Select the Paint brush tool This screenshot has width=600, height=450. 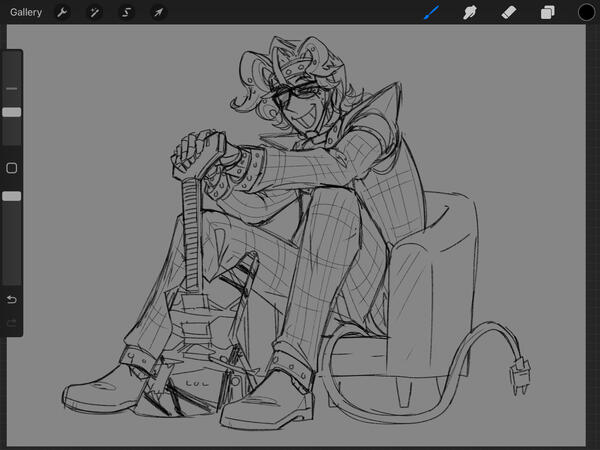431,12
